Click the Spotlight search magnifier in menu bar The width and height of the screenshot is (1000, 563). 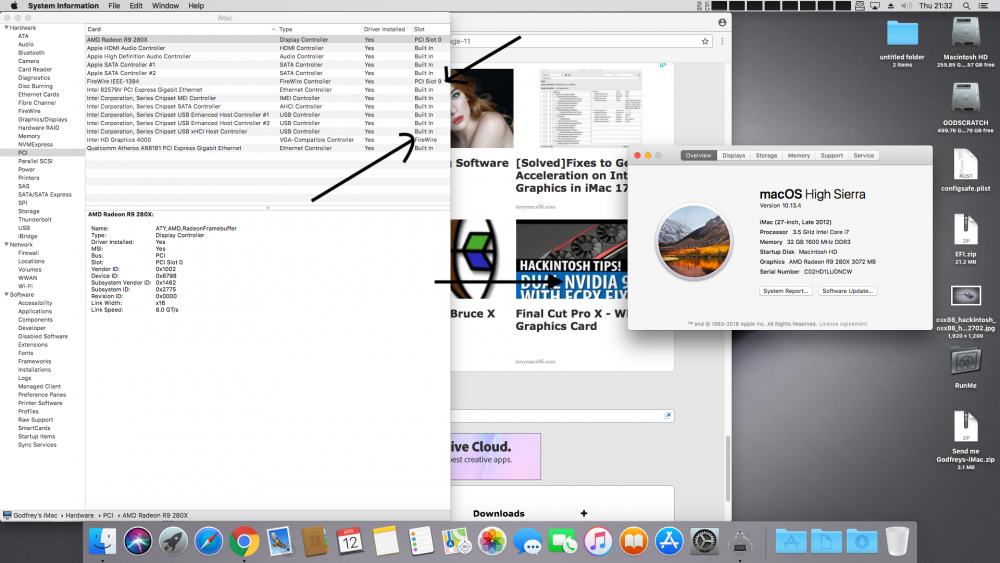(x=967, y=6)
